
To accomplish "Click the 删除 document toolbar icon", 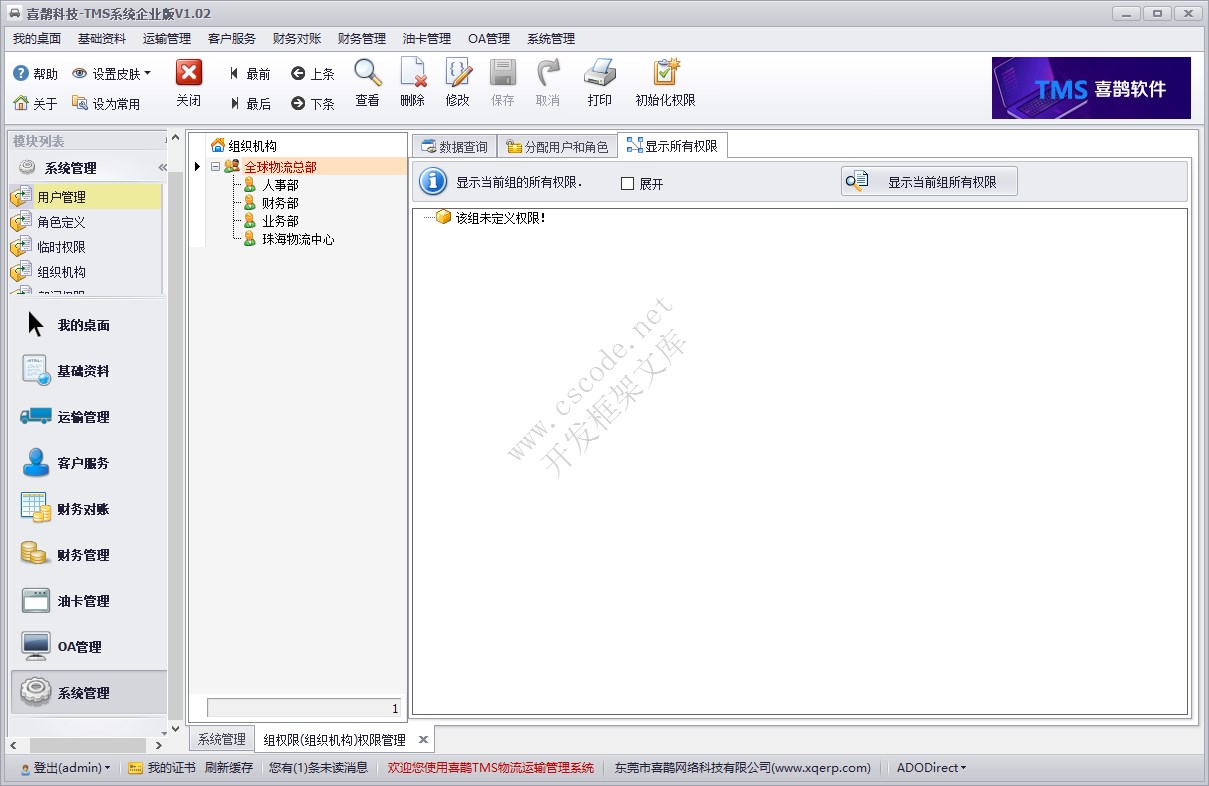I will tap(413, 73).
